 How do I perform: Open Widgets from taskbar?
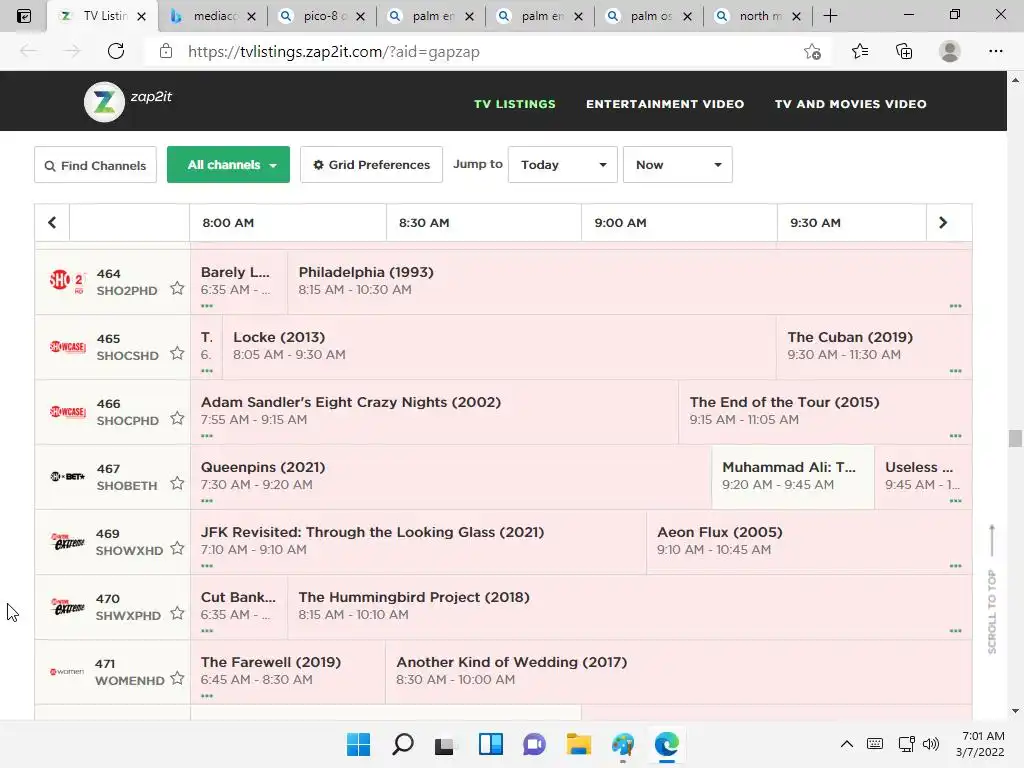tap(490, 744)
